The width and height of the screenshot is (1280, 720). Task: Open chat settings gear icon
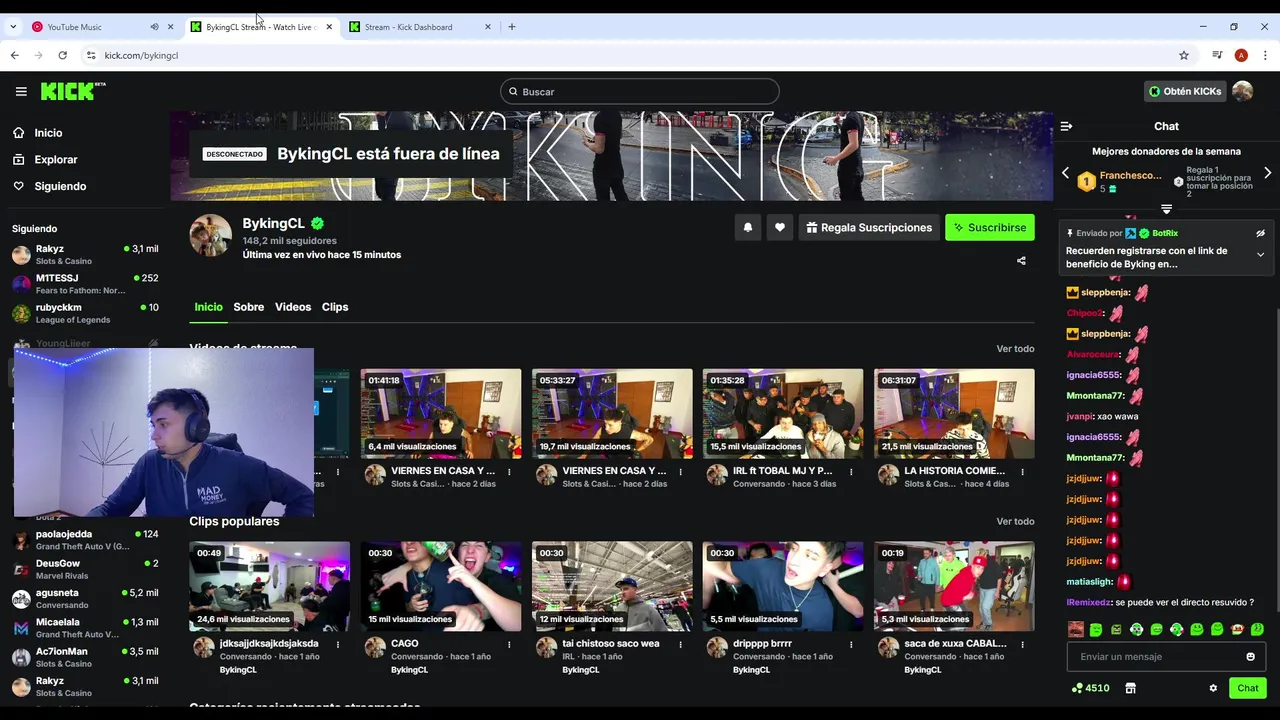(1213, 688)
